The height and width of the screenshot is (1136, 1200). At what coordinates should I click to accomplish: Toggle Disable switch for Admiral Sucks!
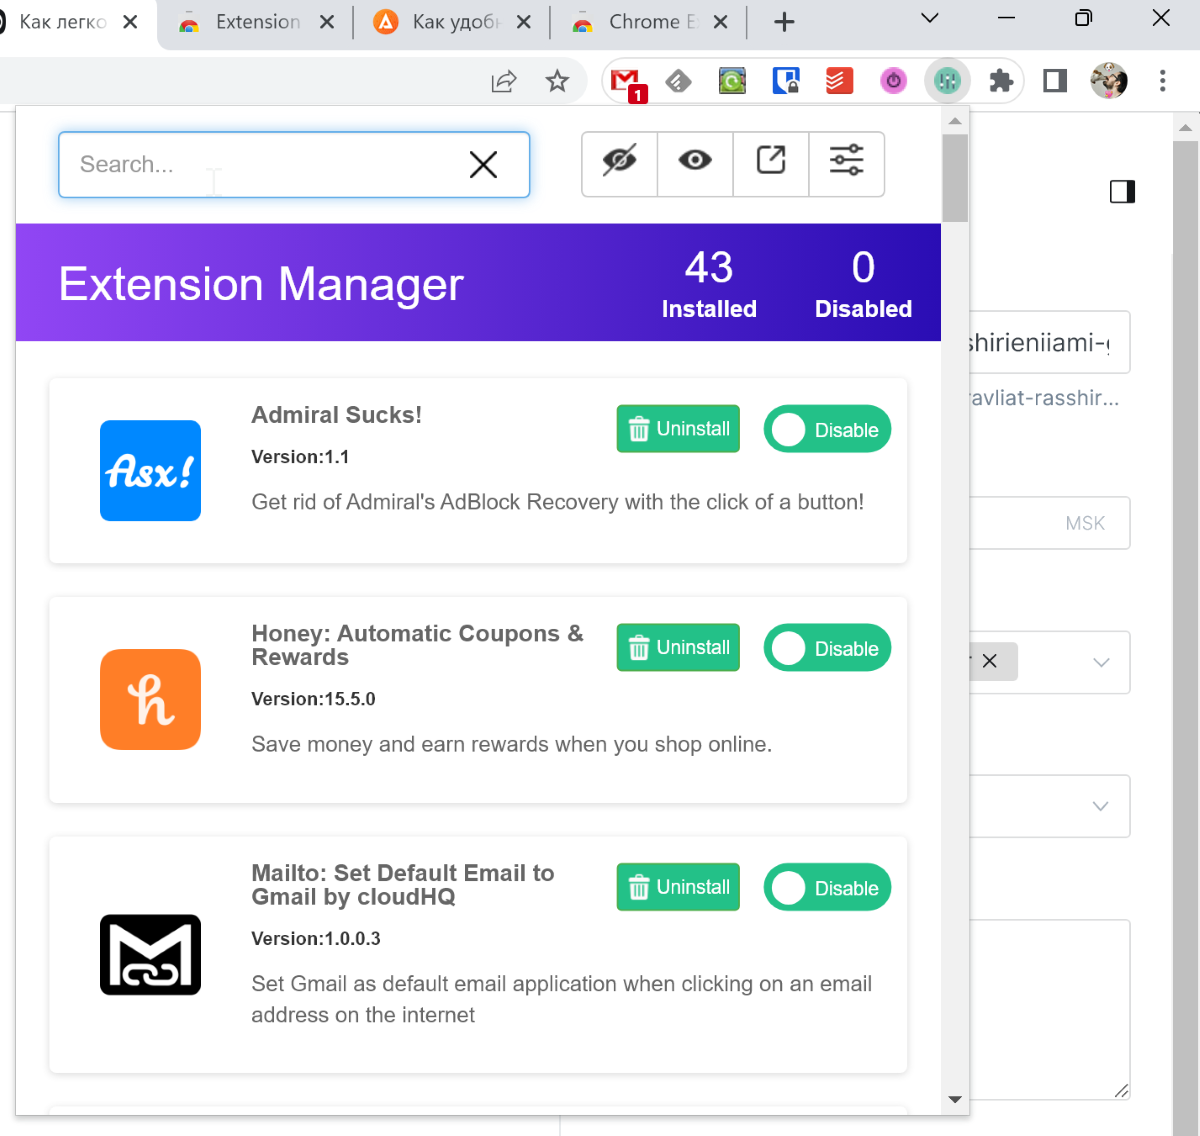tap(827, 429)
